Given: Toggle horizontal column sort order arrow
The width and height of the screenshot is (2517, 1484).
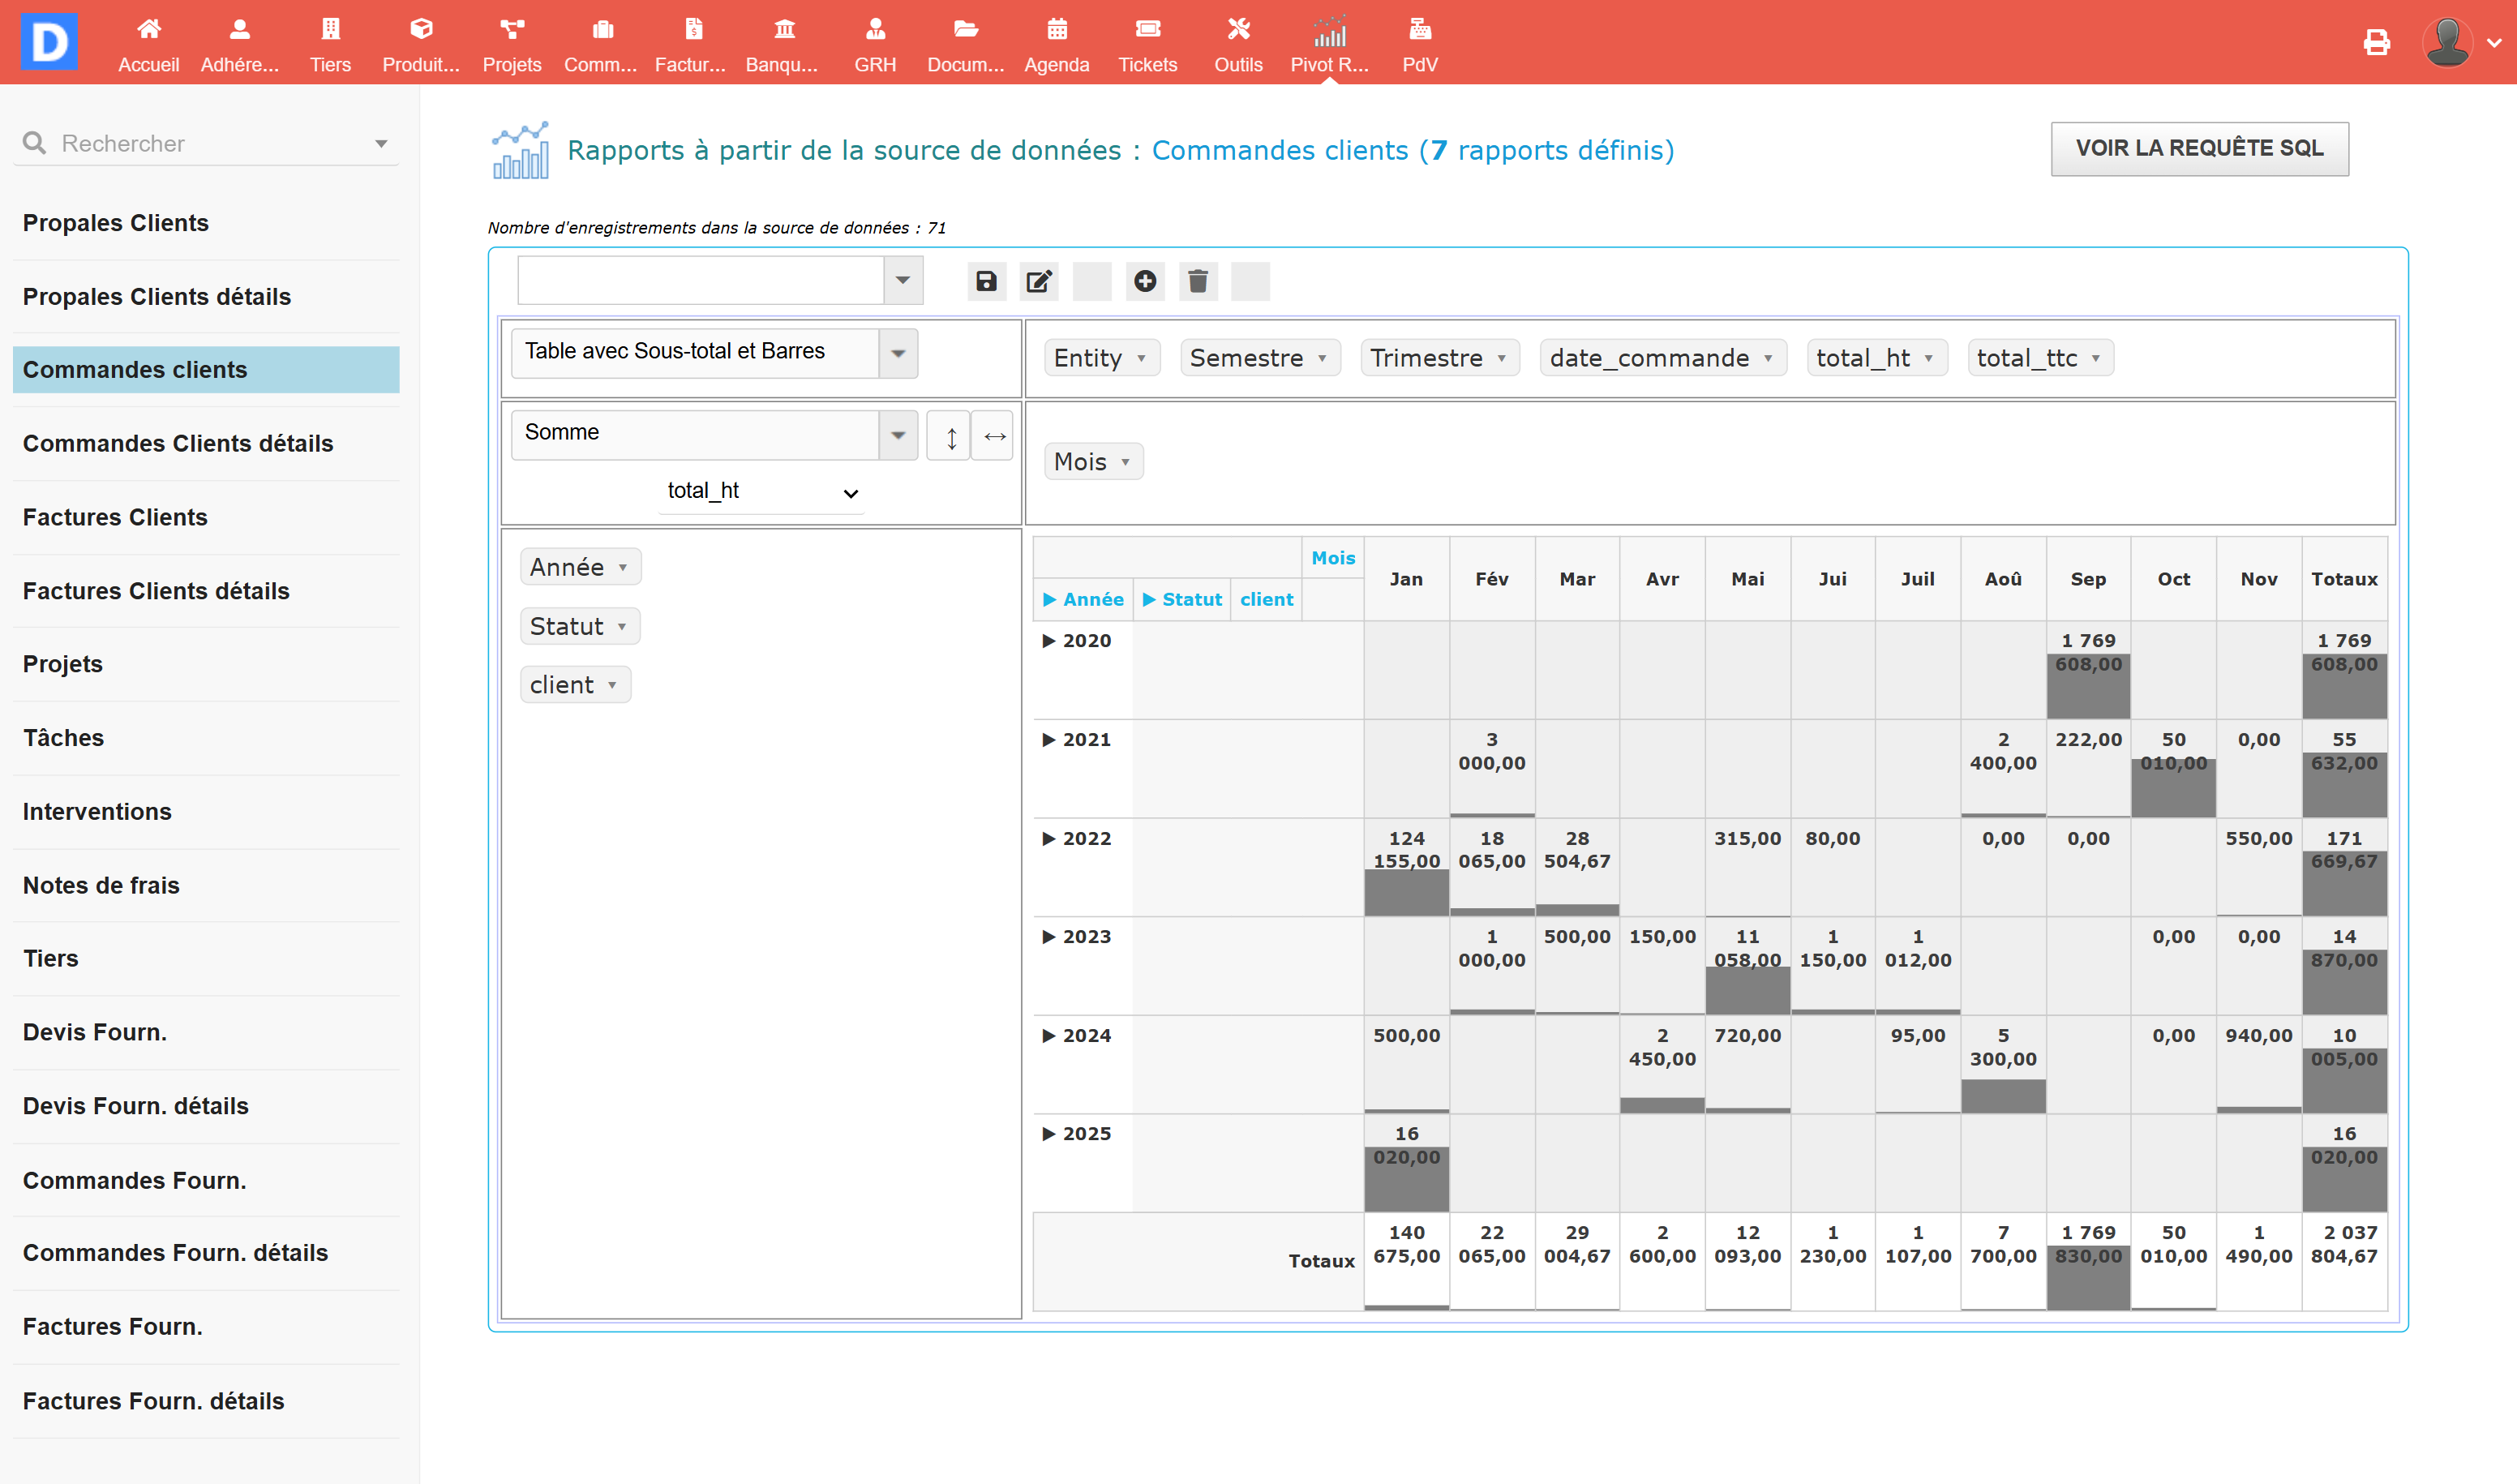Looking at the screenshot, I should [x=994, y=436].
